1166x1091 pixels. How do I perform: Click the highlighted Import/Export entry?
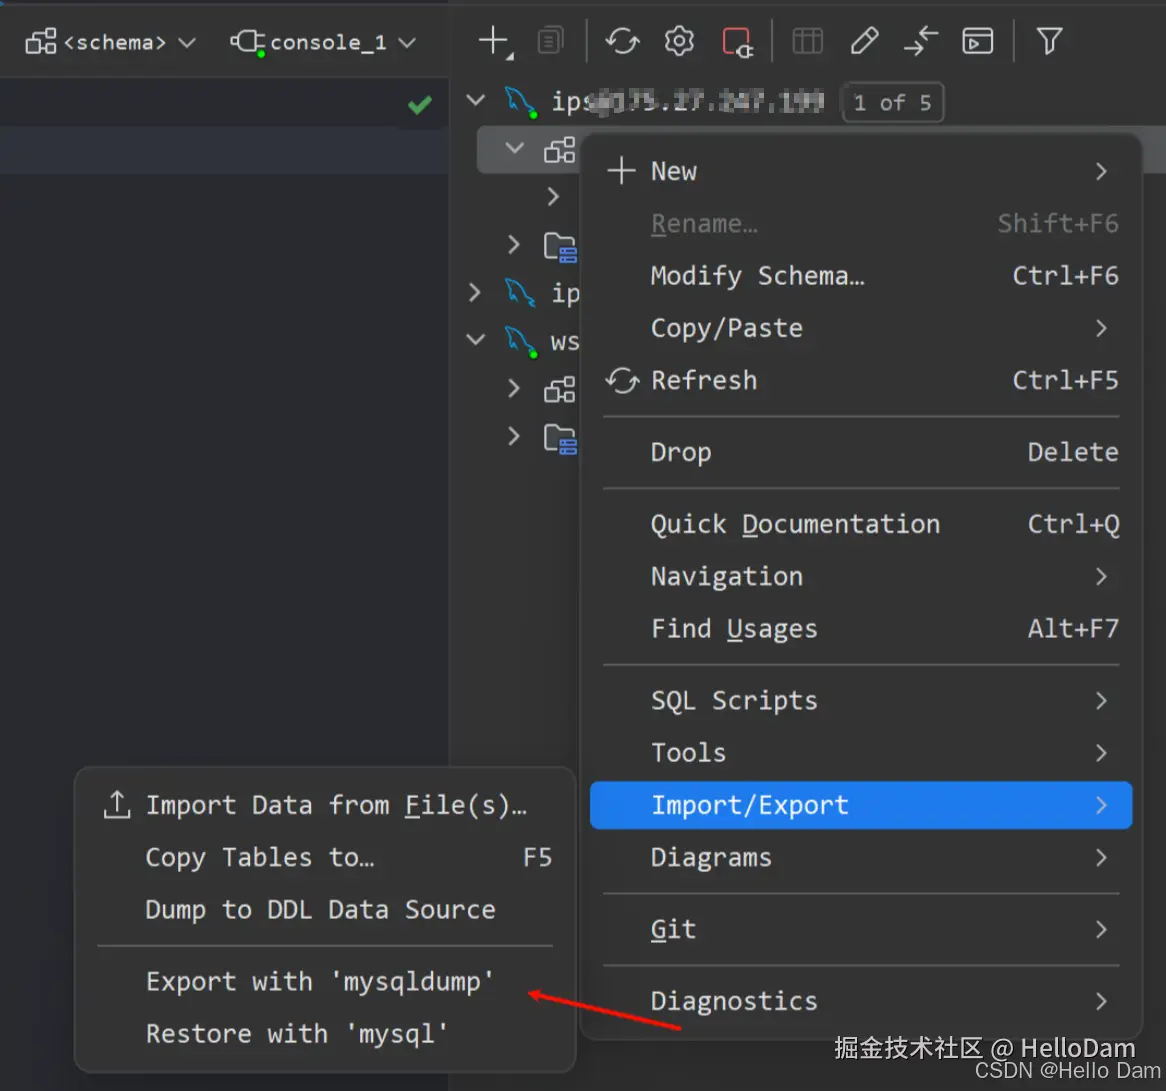pos(860,805)
